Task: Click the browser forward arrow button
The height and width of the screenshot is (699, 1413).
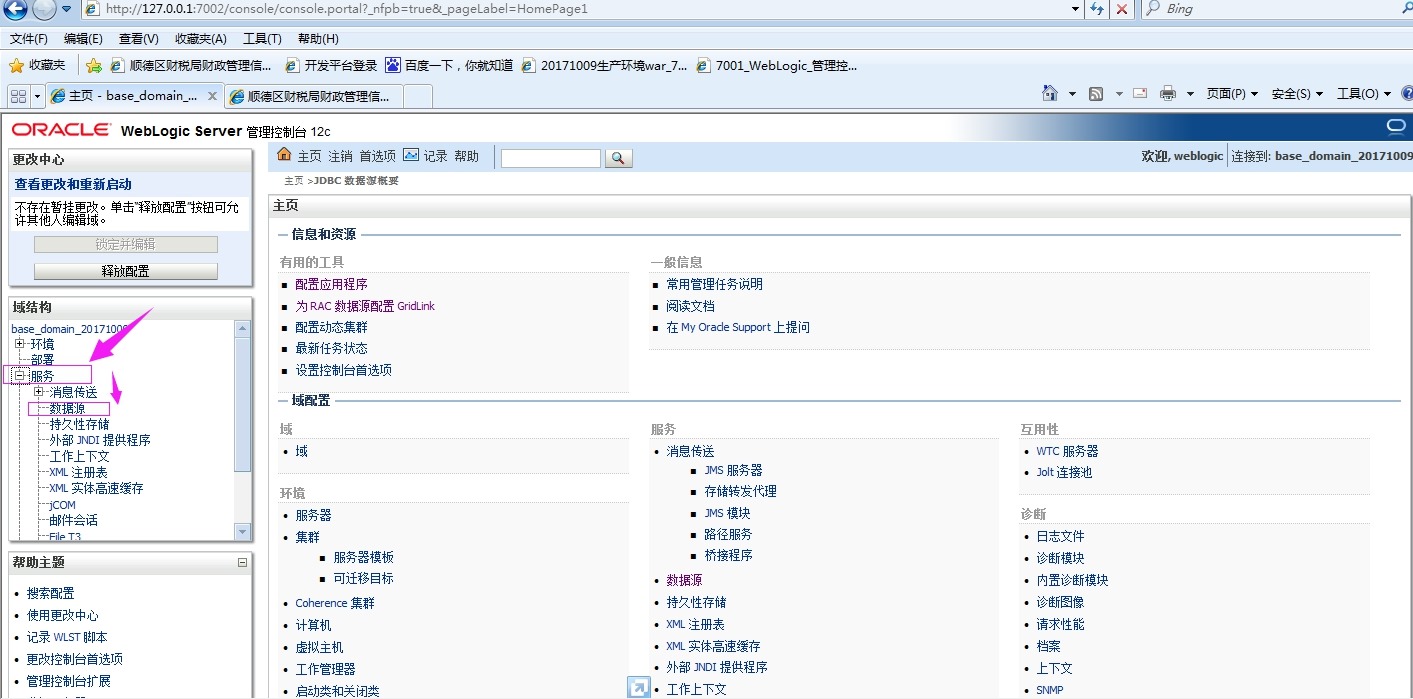Action: tap(45, 10)
